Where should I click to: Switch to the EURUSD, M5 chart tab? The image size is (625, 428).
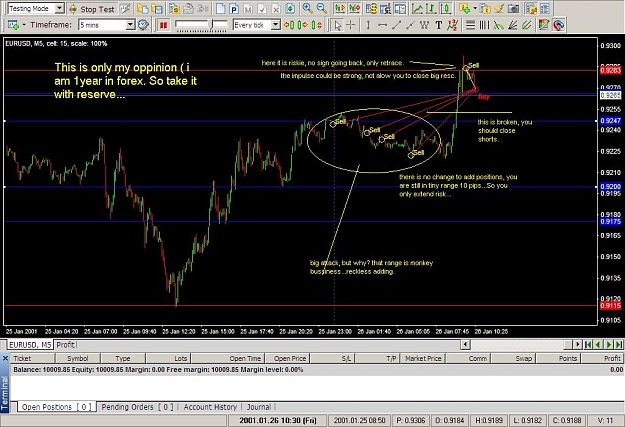(30, 345)
